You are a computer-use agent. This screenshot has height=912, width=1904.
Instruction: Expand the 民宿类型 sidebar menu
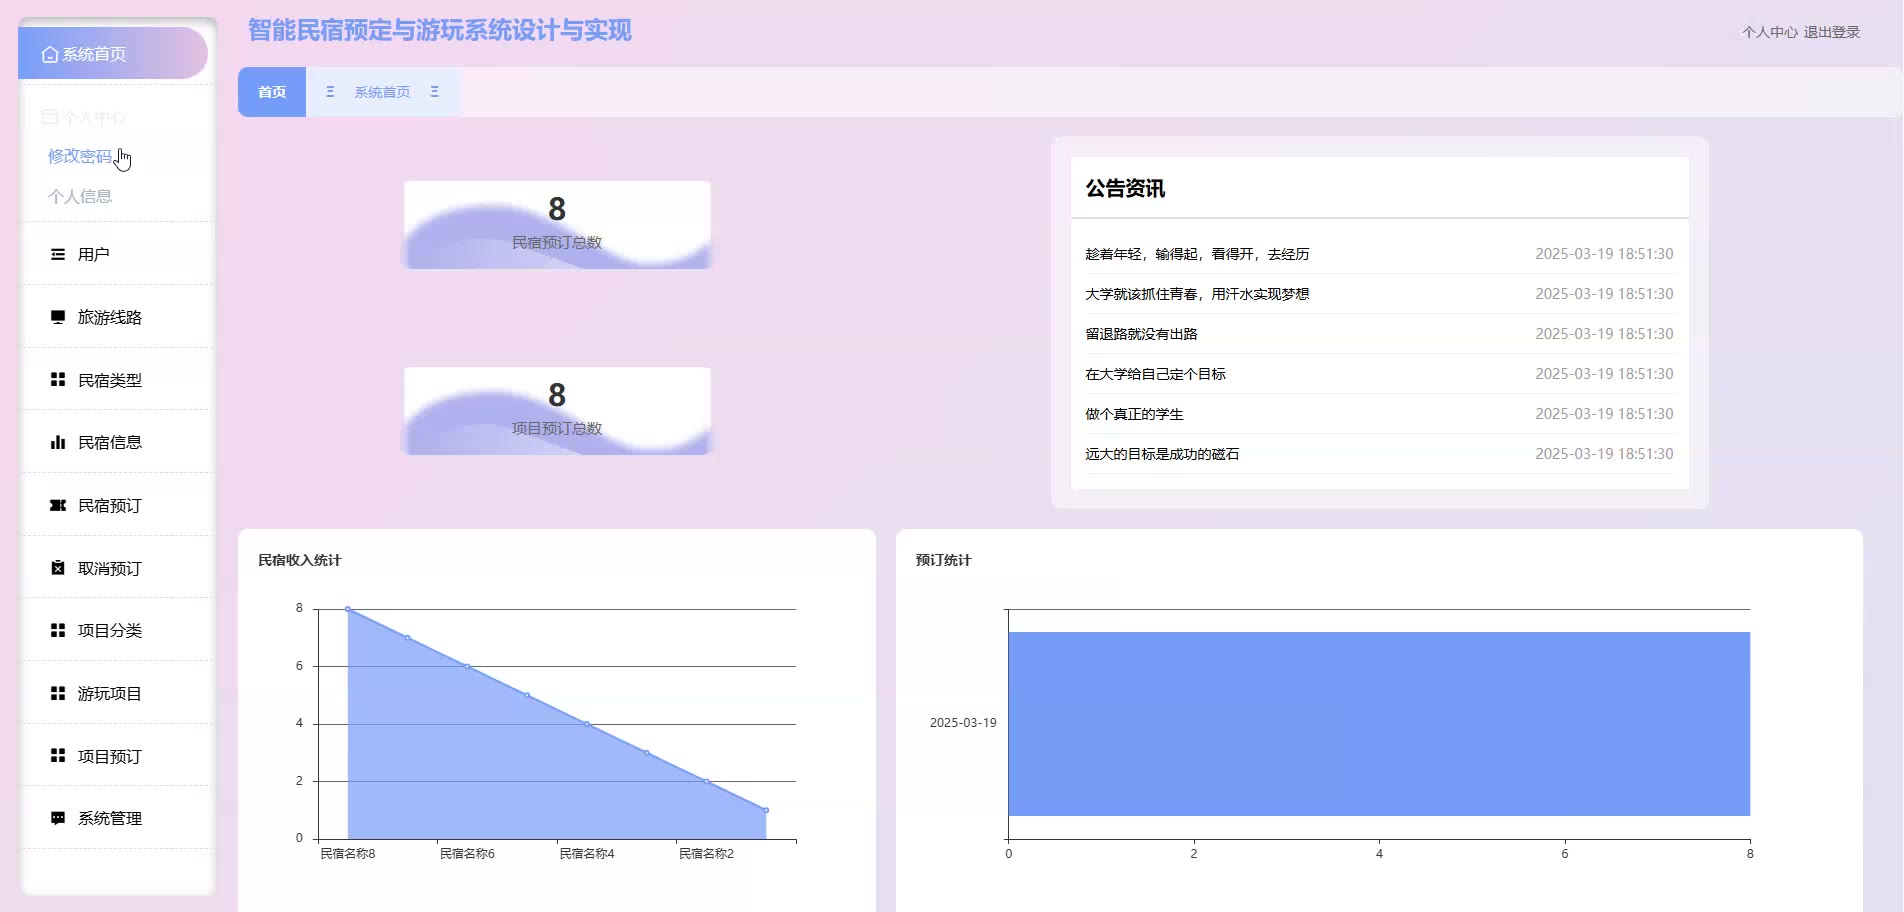tap(117, 380)
